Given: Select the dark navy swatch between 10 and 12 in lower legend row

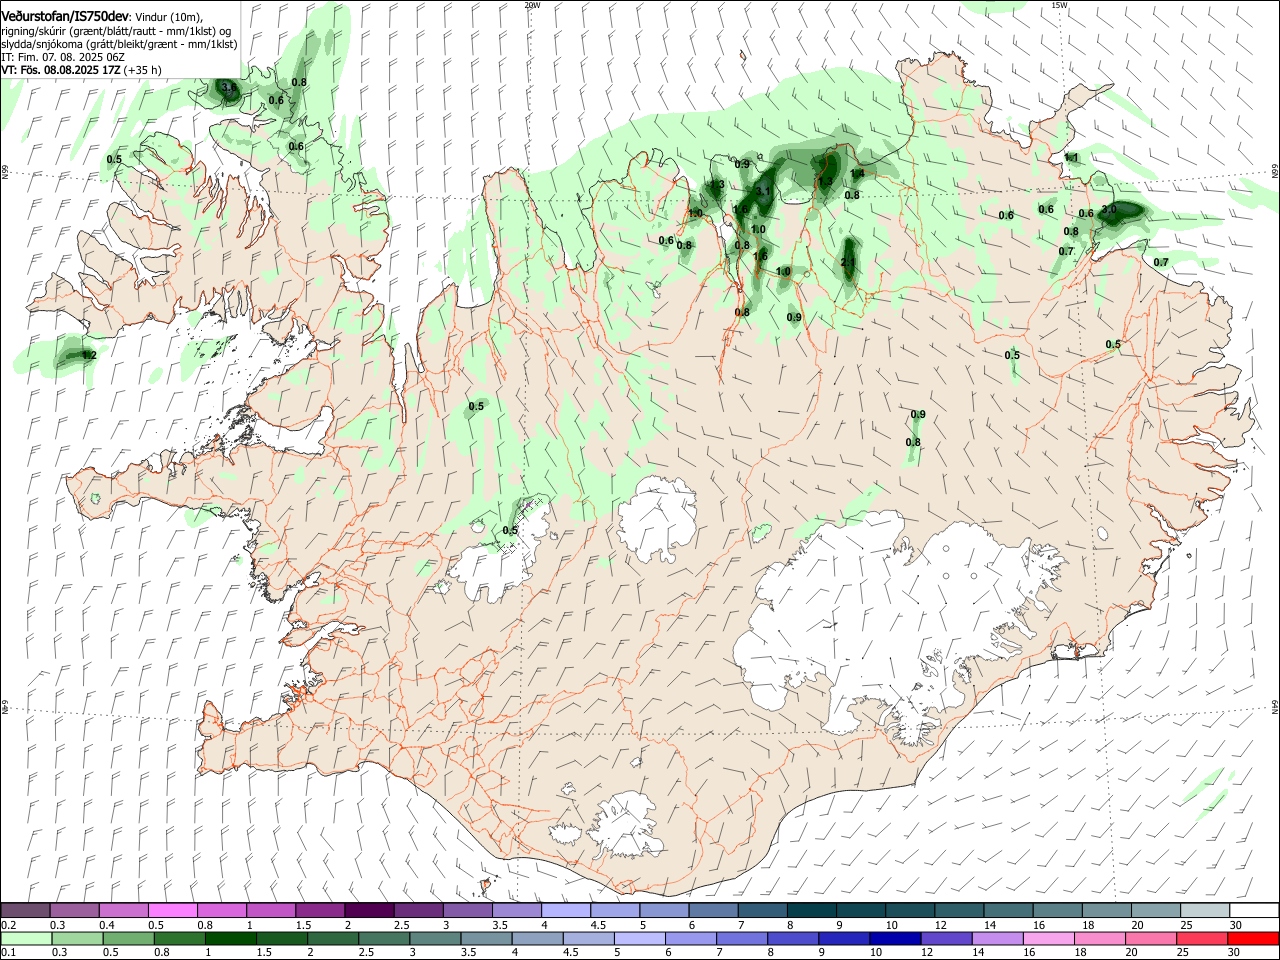Looking at the screenshot, I should 893,938.
